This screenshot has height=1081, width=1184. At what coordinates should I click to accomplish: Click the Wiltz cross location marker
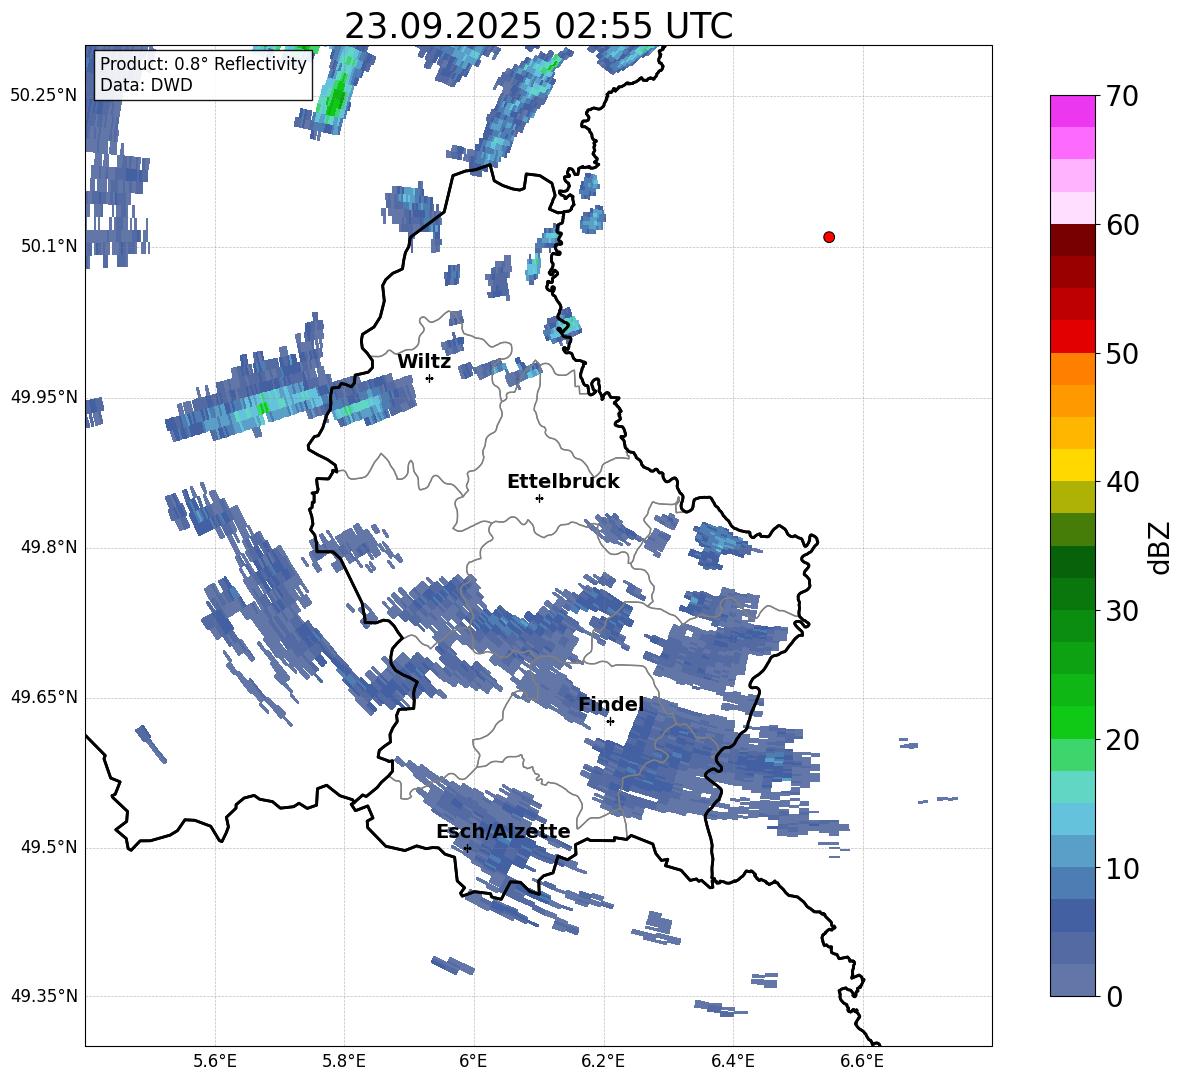coord(430,378)
